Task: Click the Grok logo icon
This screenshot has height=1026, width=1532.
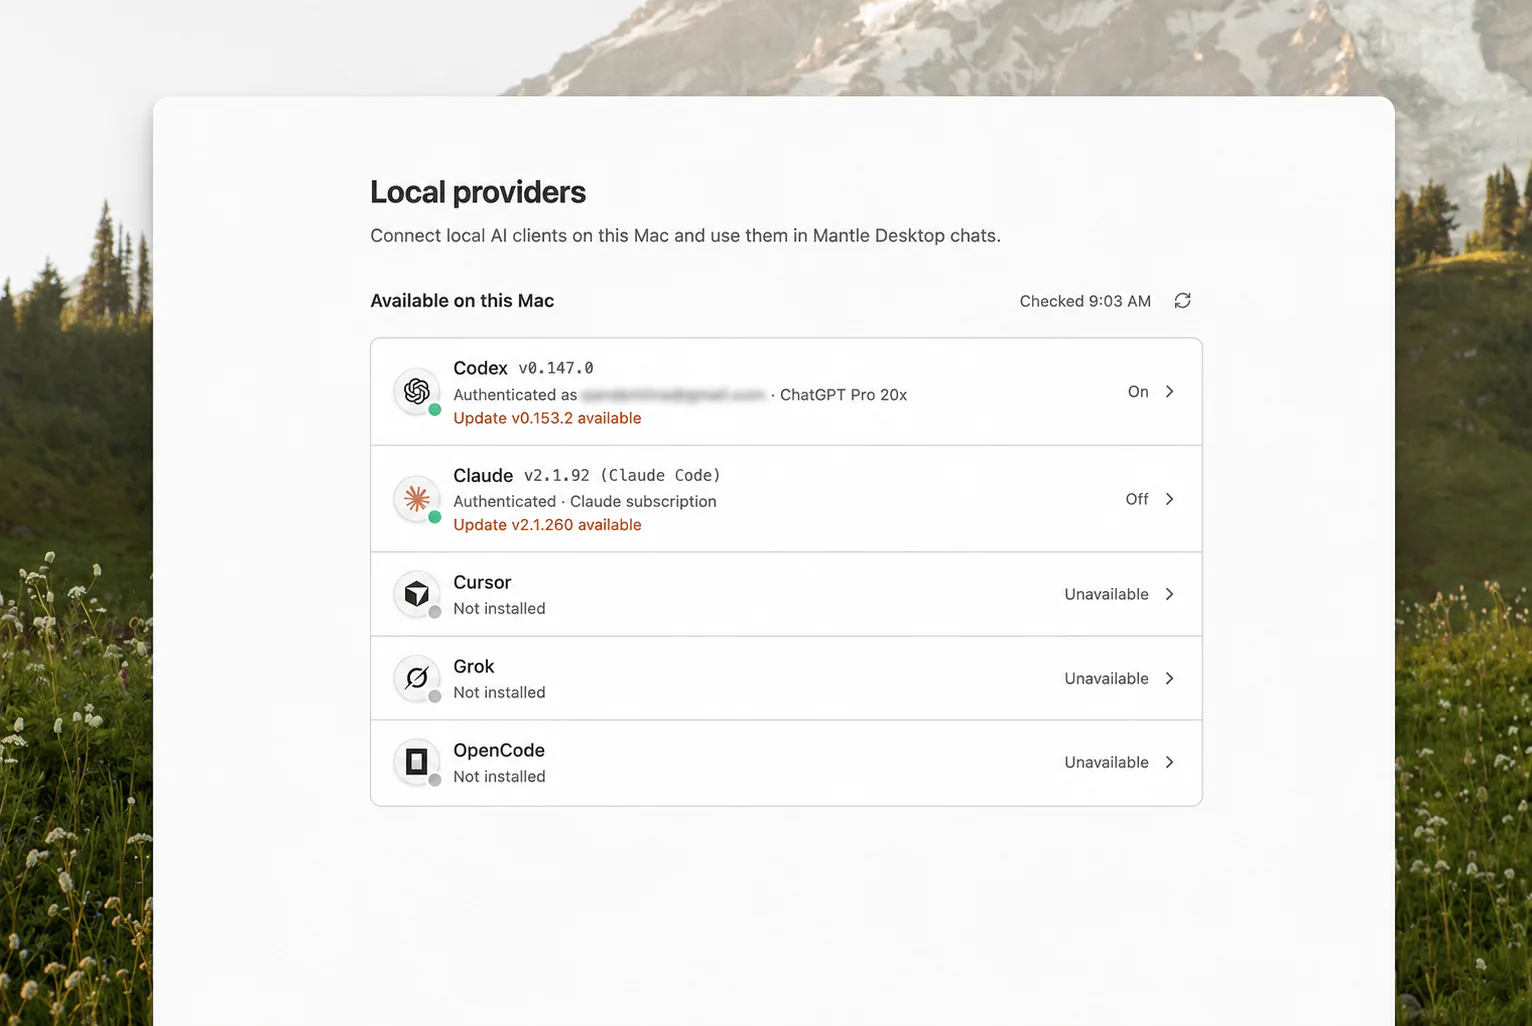Action: (417, 678)
